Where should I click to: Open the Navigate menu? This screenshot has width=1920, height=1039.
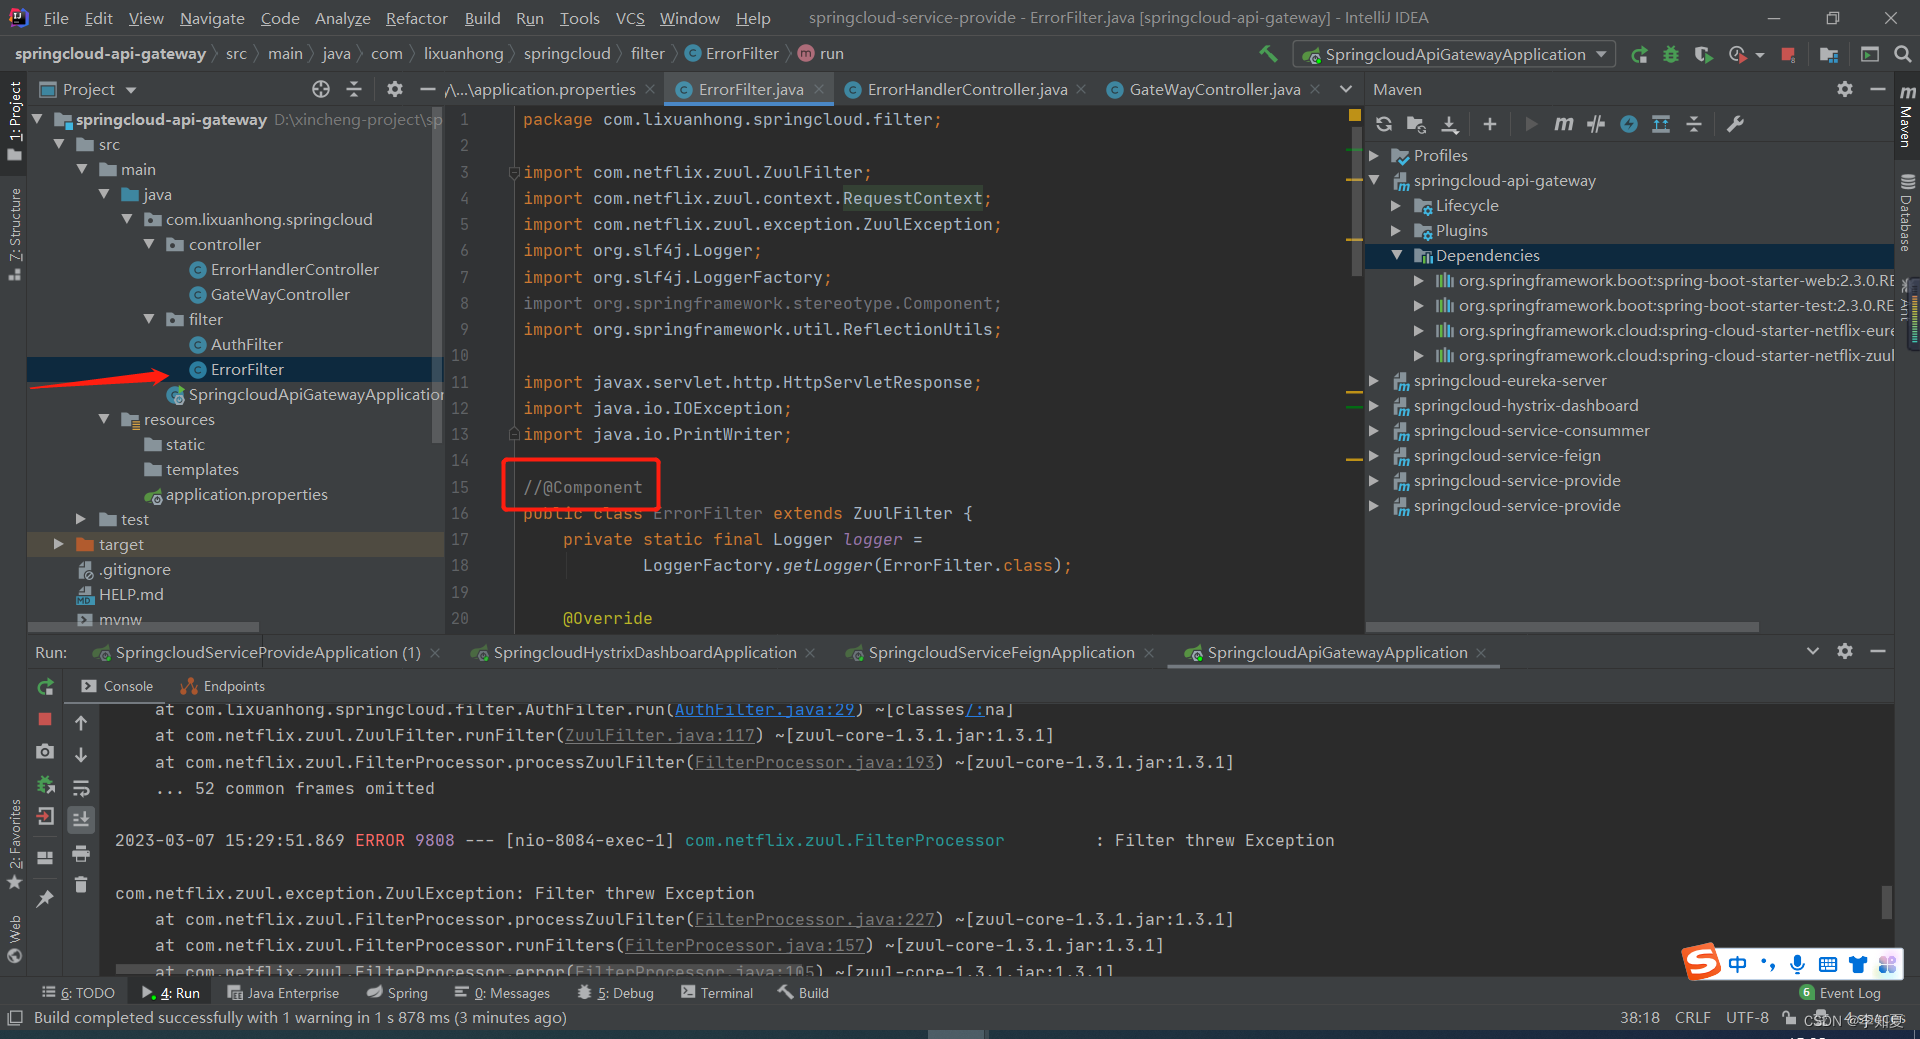point(212,18)
